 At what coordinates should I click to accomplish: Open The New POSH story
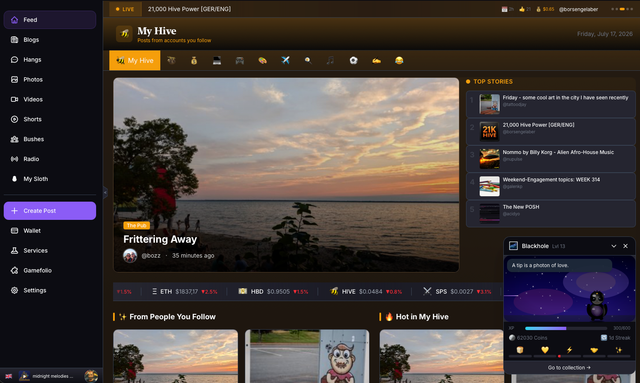(551, 213)
